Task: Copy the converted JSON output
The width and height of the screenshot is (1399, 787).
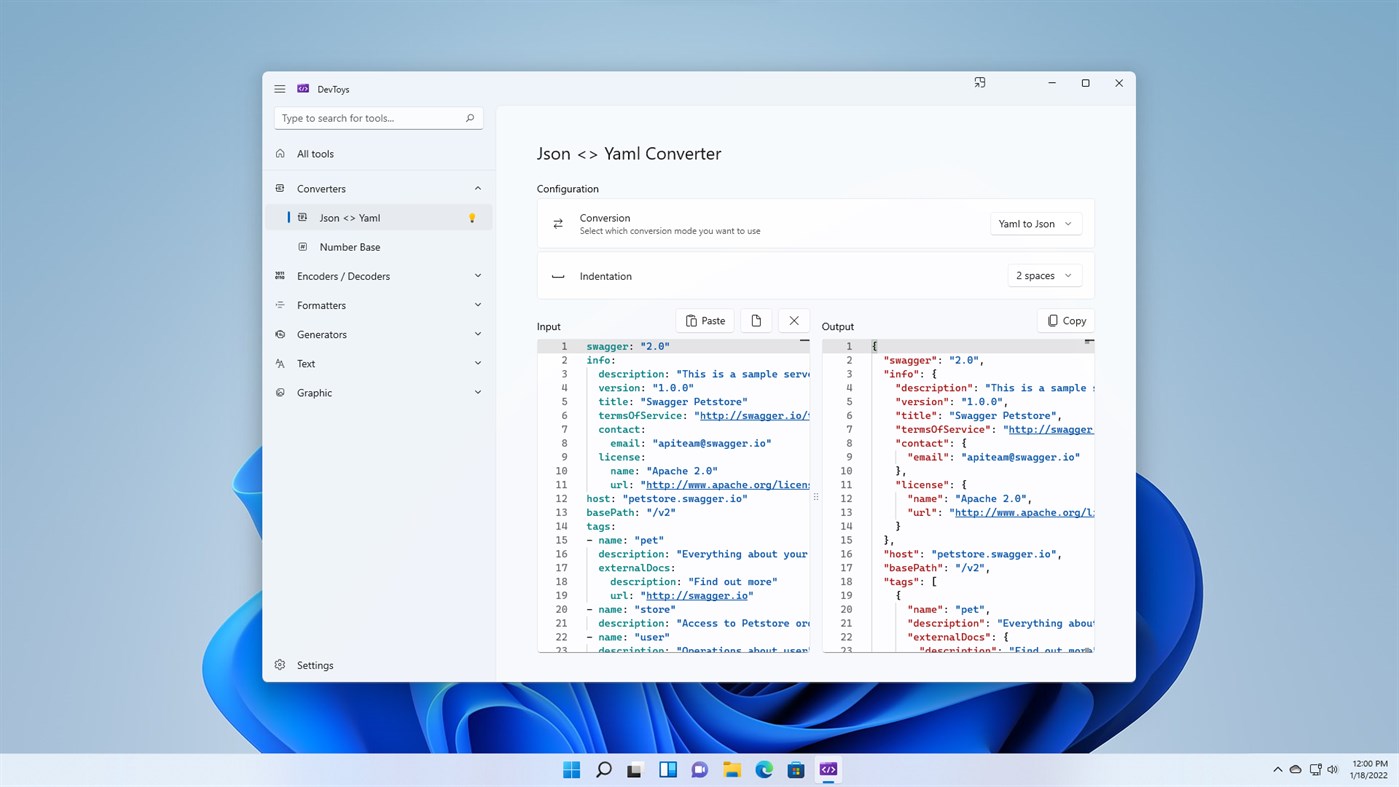Action: [1065, 320]
